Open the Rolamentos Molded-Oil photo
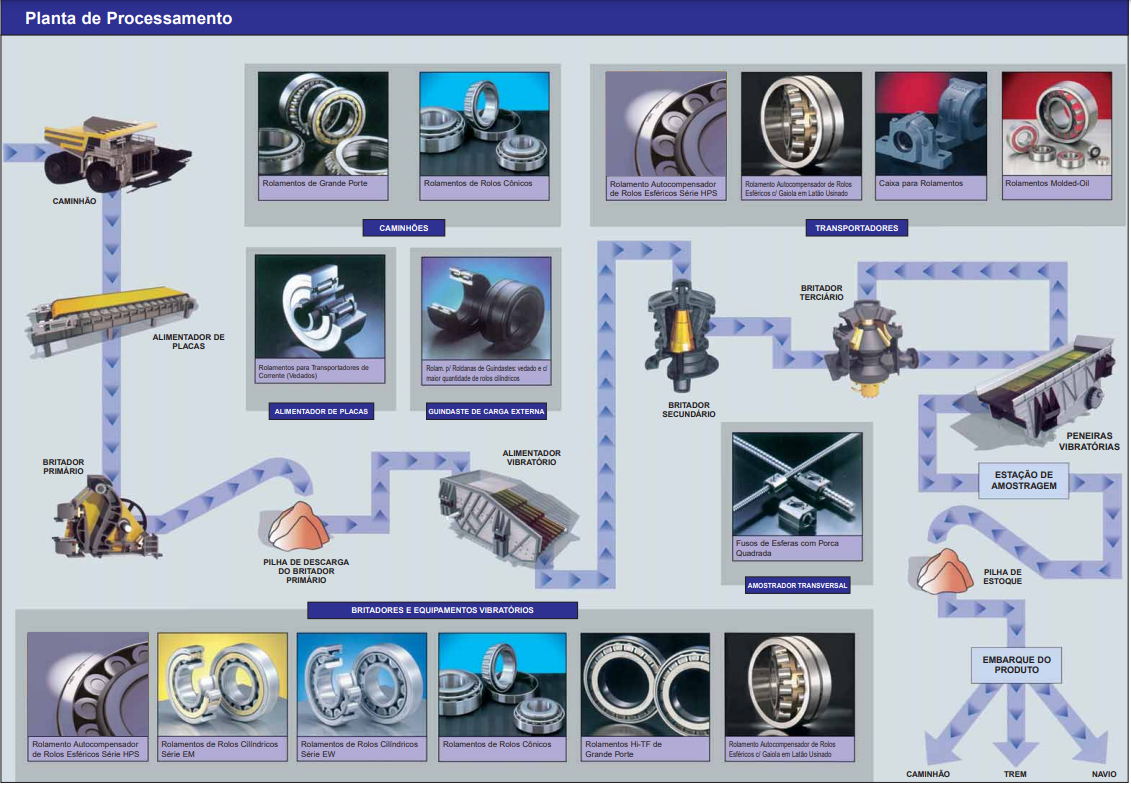 pyautogui.click(x=1057, y=124)
